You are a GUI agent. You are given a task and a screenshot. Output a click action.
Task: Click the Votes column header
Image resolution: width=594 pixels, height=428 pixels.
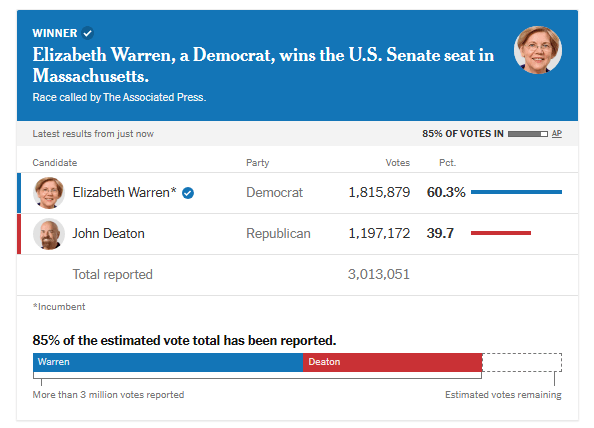coord(397,162)
